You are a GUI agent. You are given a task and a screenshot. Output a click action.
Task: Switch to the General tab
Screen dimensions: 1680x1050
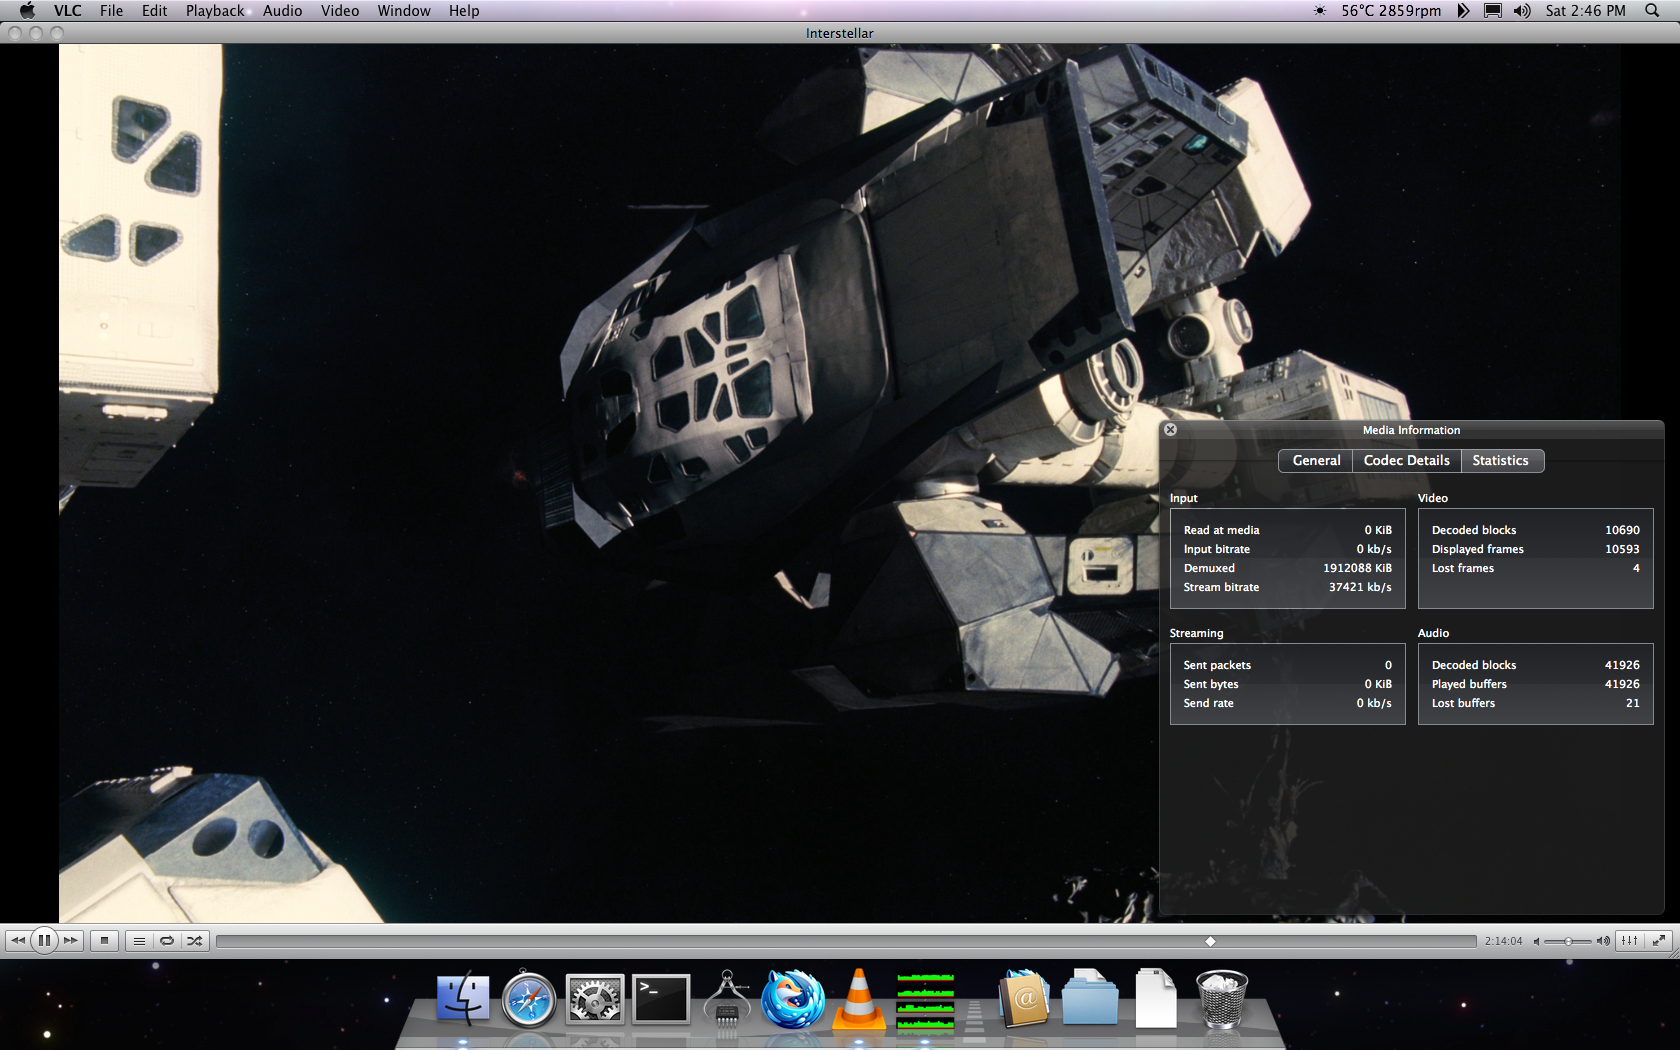[x=1316, y=461]
